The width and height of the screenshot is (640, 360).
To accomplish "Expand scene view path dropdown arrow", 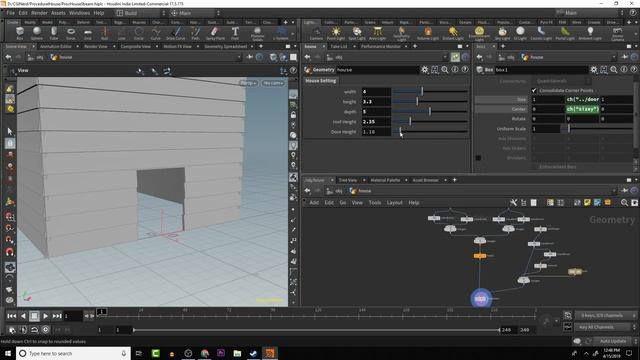I will point(239,57).
